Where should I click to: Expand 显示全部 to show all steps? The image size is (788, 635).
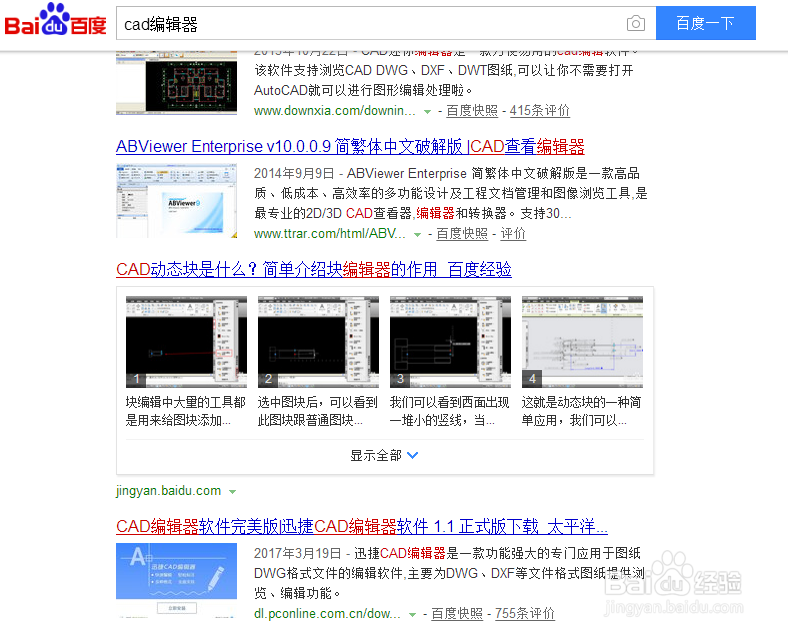384,456
